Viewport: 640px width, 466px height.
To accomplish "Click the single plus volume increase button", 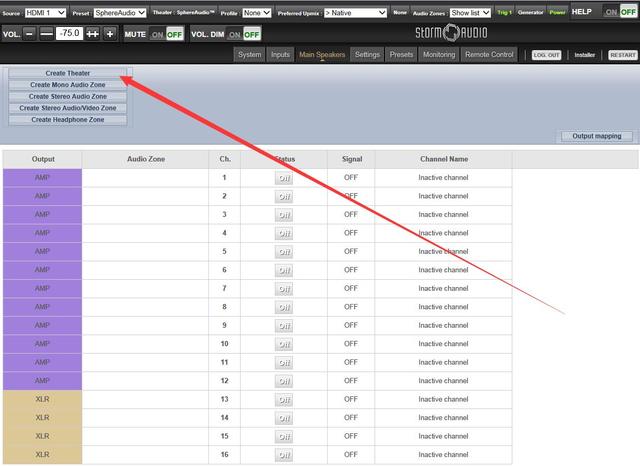I will pyautogui.click(x=109, y=33).
